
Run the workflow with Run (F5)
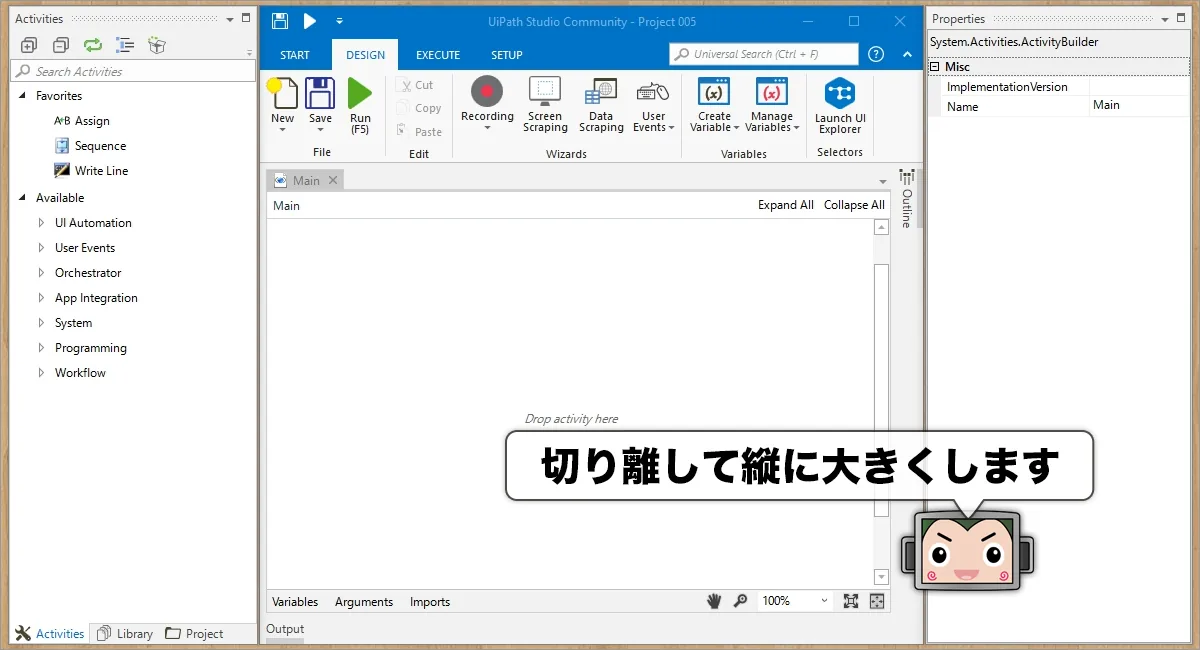click(360, 105)
